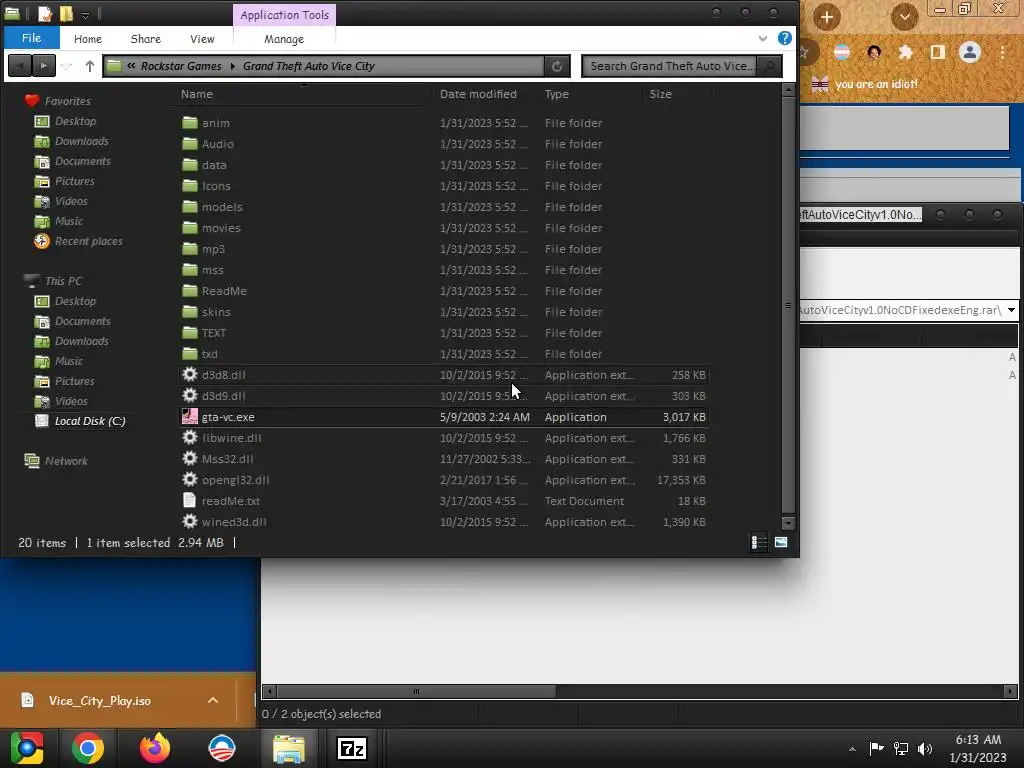Open Recent places in the sidebar
1024x768 pixels.
(x=88, y=241)
